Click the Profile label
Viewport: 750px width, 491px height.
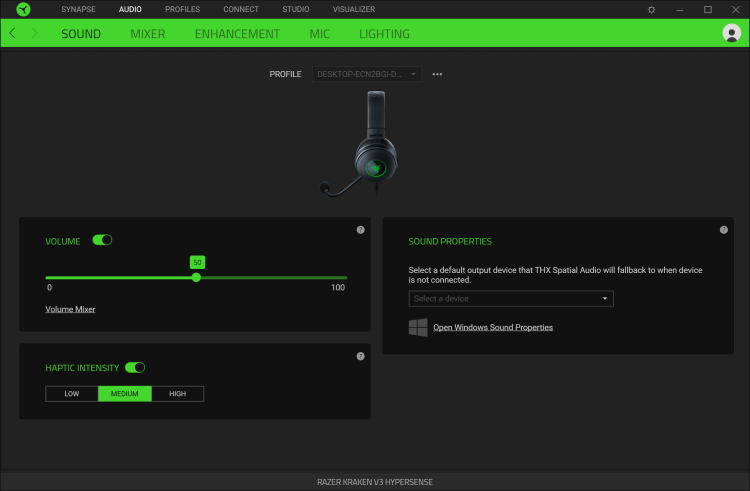pyautogui.click(x=285, y=74)
